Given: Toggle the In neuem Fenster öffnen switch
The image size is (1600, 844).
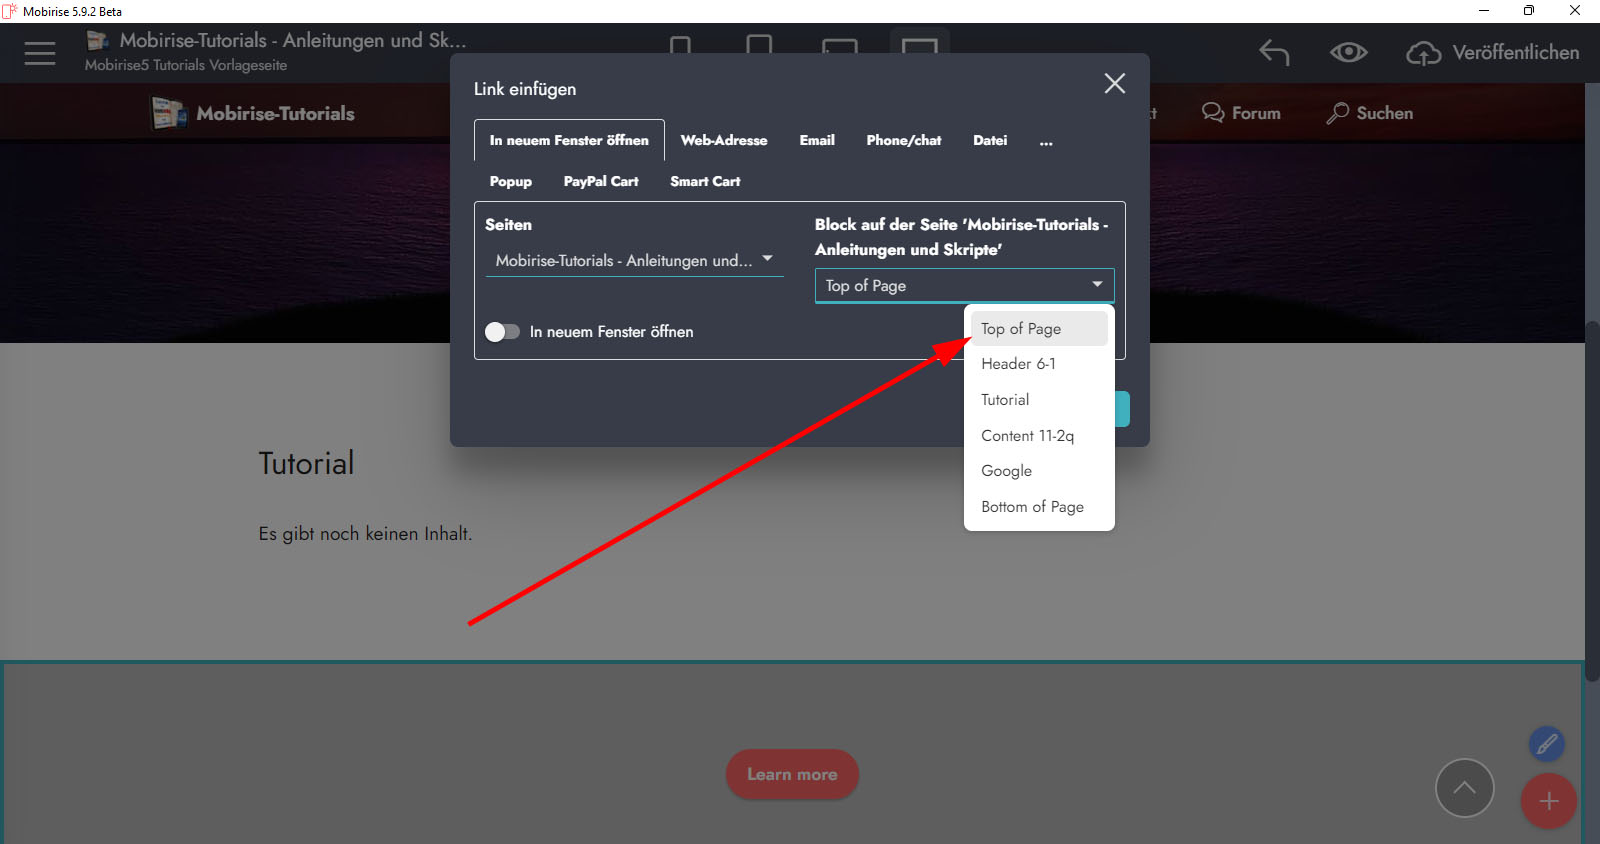Looking at the screenshot, I should (502, 332).
